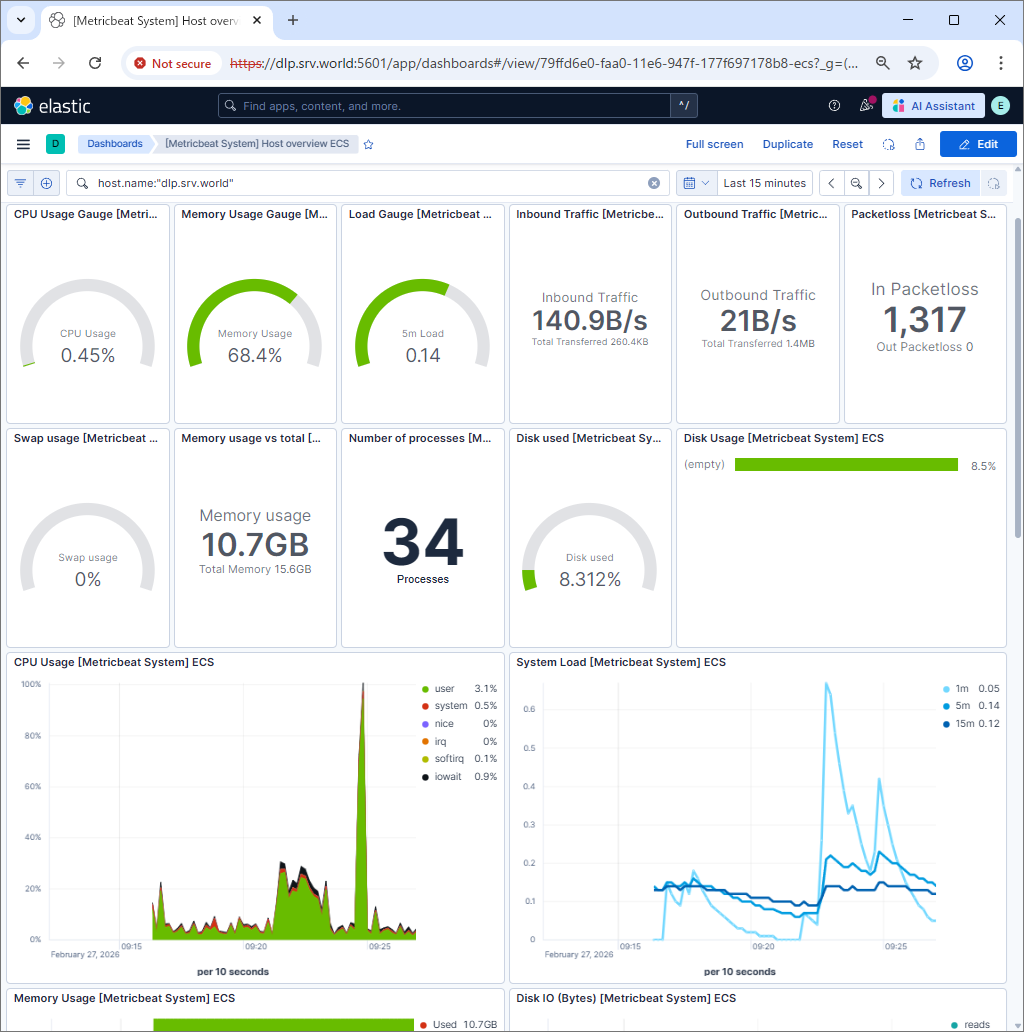Click the Dashboards breadcrumb

tap(115, 143)
